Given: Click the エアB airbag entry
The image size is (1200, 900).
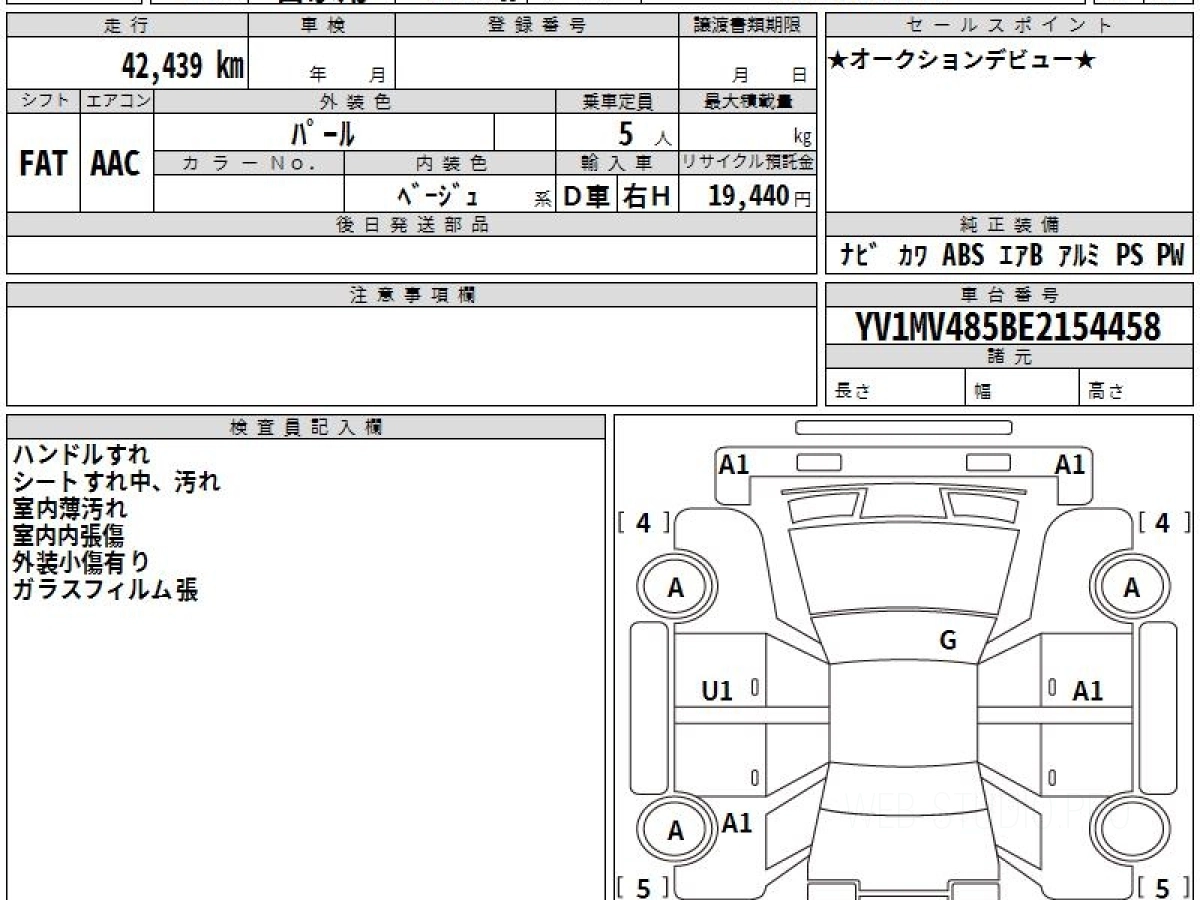Looking at the screenshot, I should click(x=1020, y=255).
